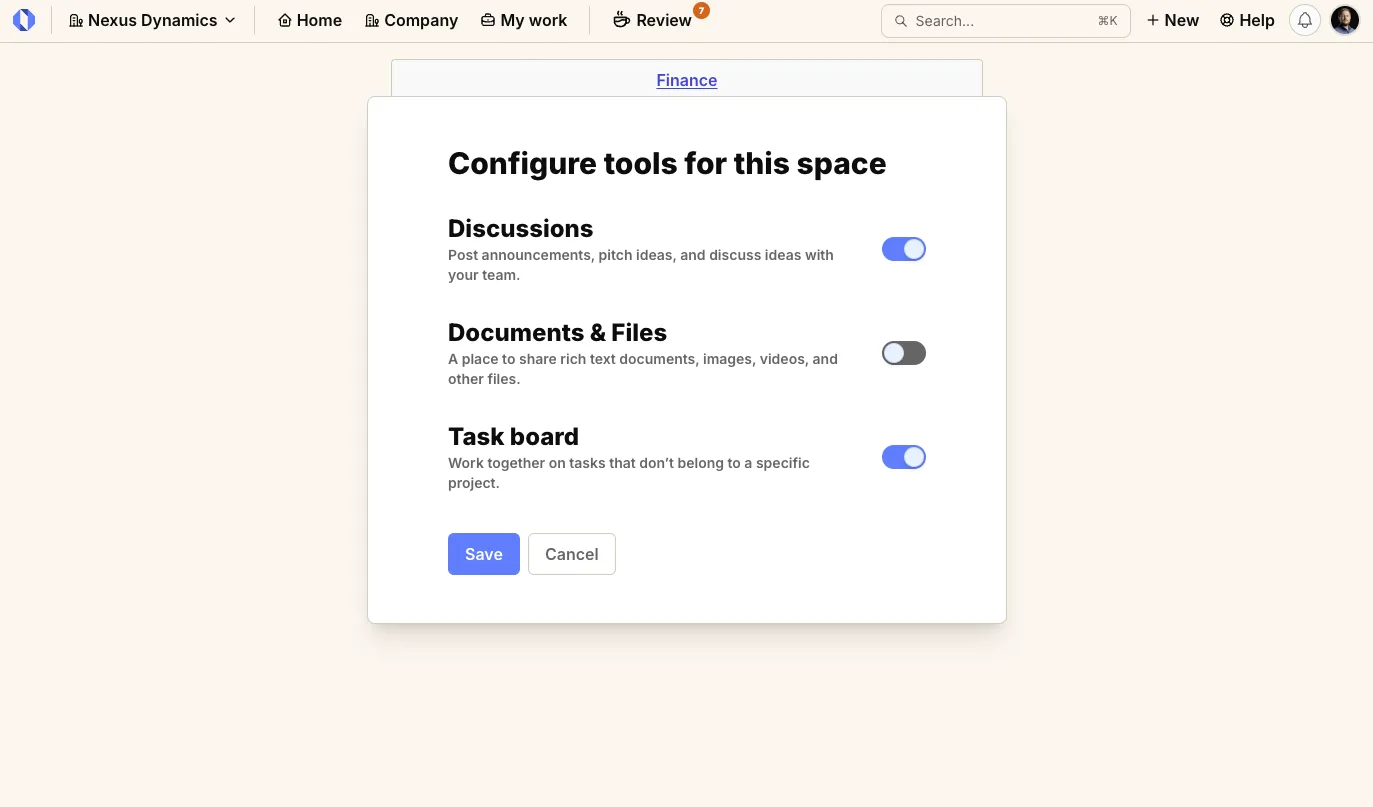Enable the Documents & Files toggle
The image size is (1373, 807).
point(903,352)
